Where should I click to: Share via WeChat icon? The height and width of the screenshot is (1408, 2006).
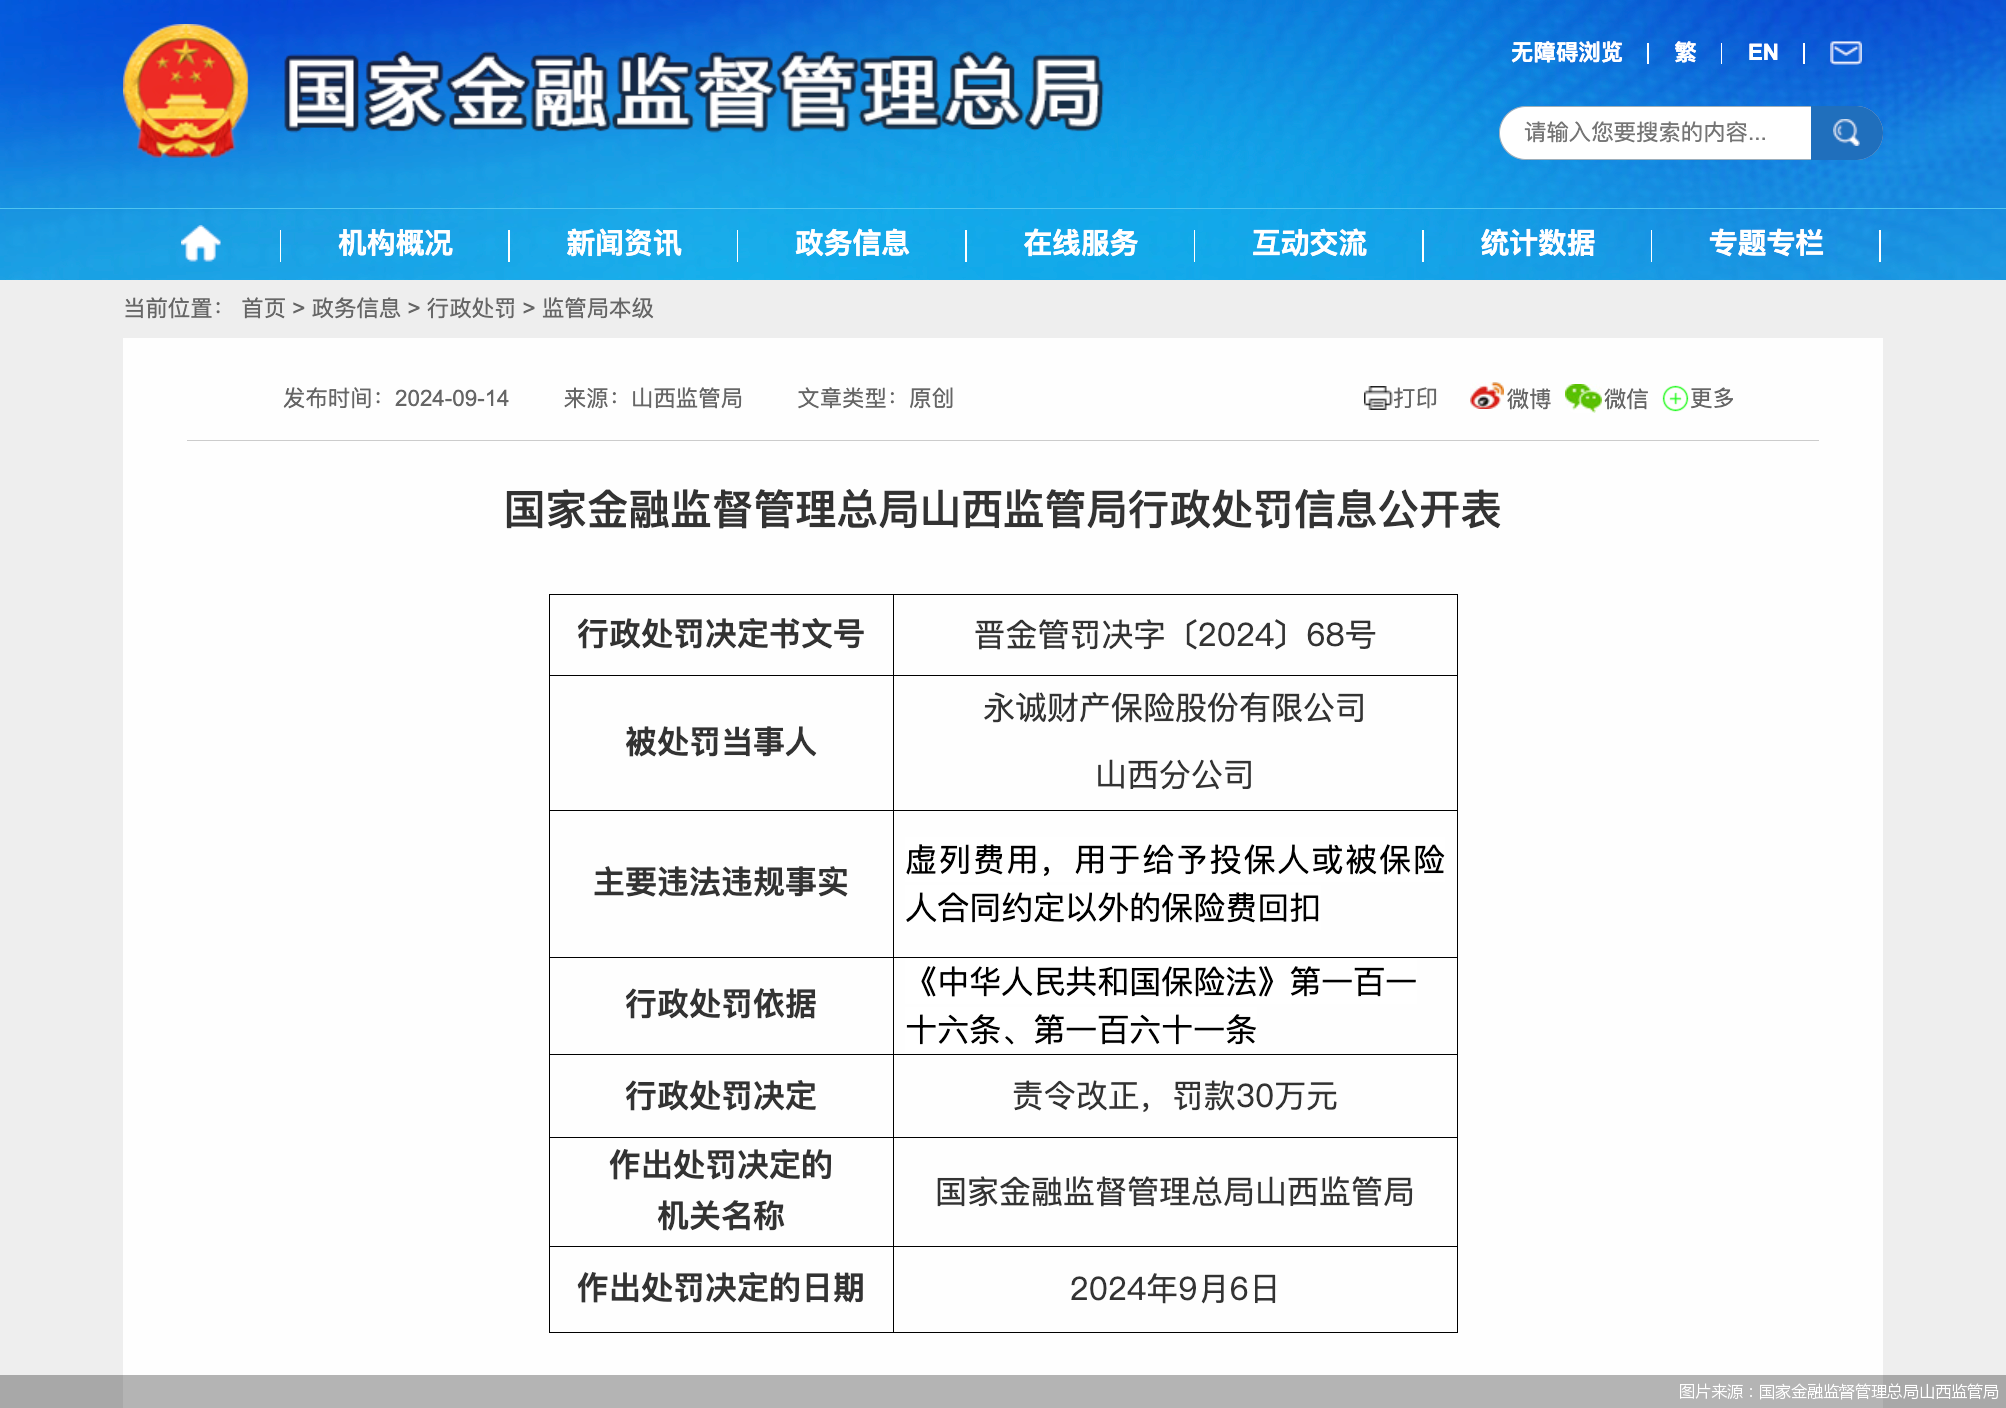[1582, 397]
